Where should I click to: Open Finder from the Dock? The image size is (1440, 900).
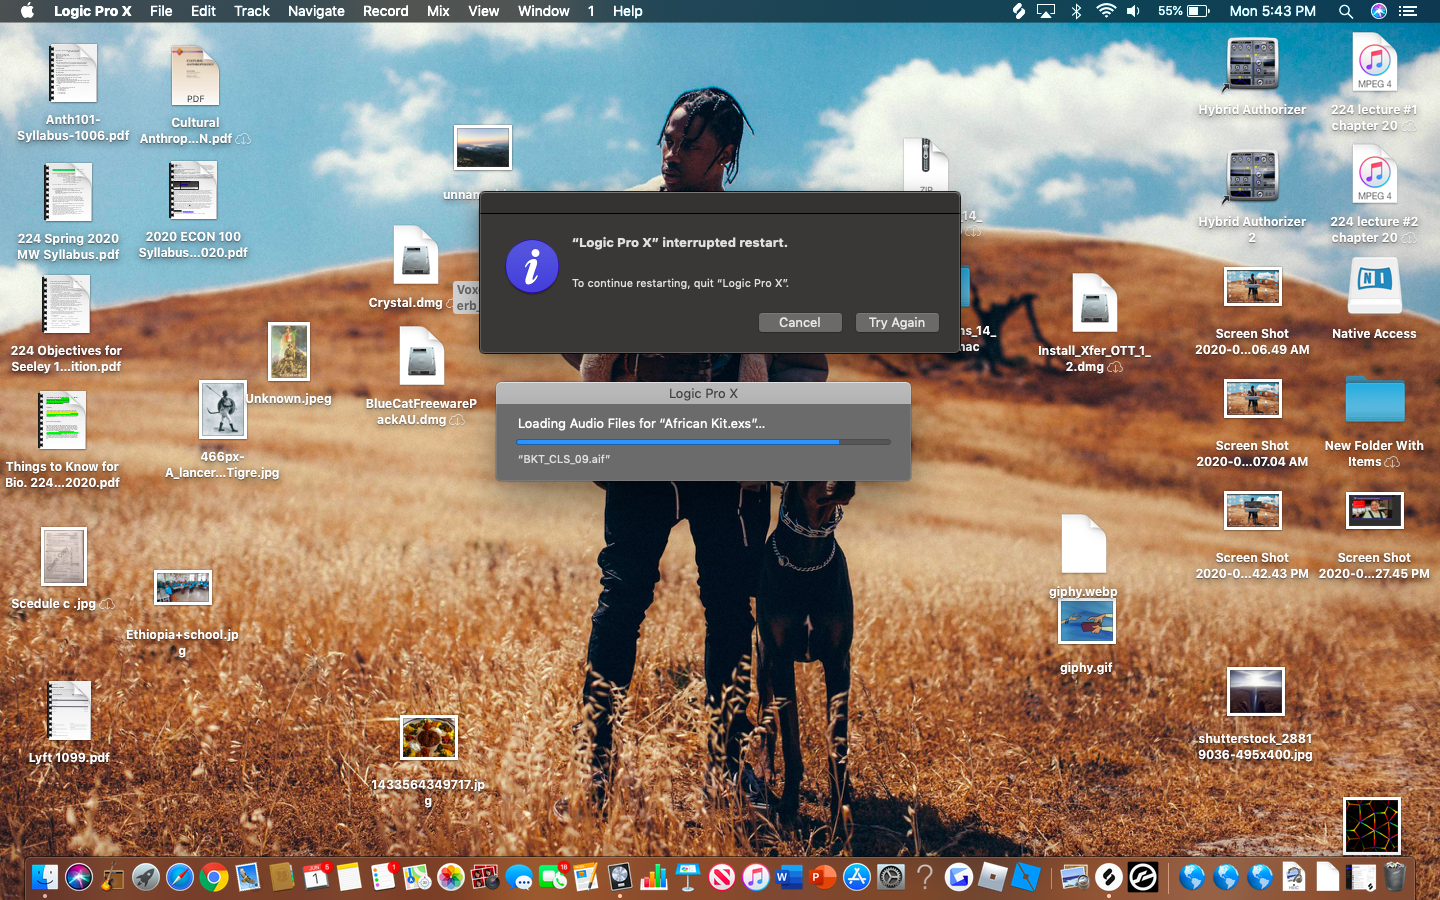tap(45, 877)
